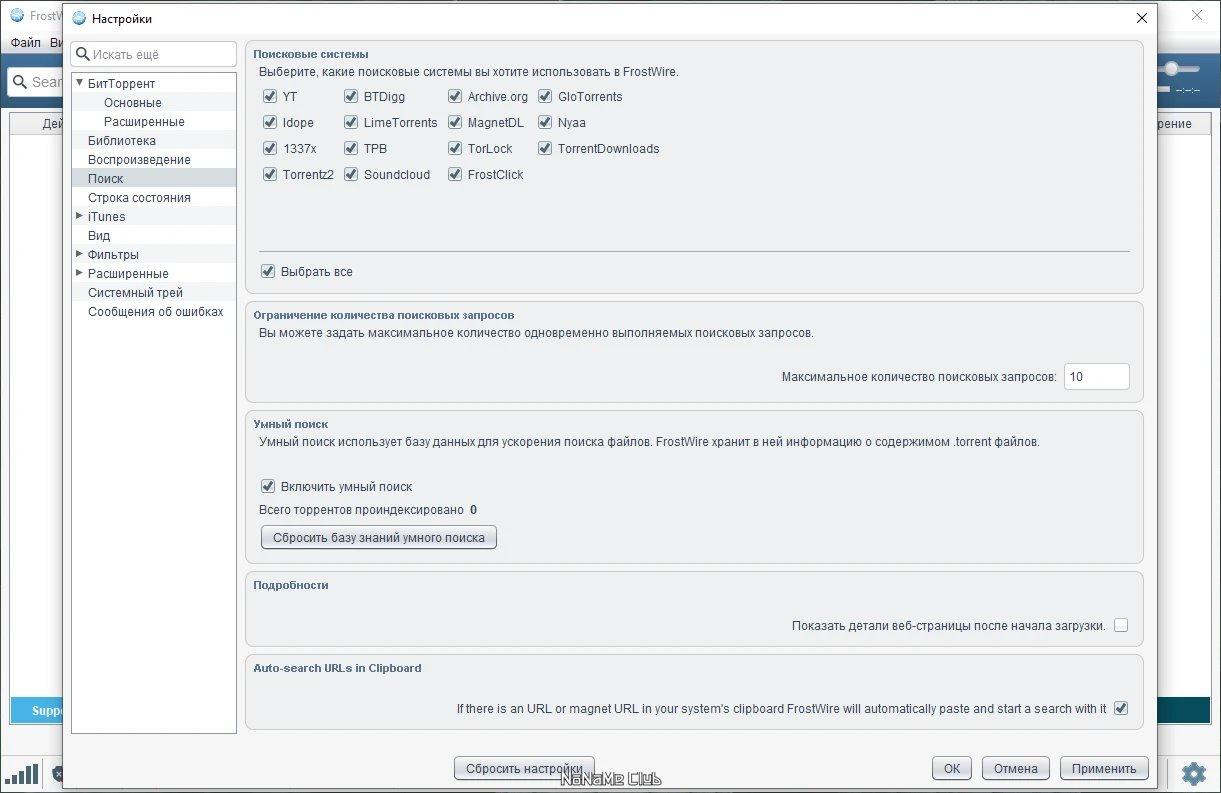Click the search magnifier icon in FrostWire main window
The width and height of the screenshot is (1221, 793).
19,82
